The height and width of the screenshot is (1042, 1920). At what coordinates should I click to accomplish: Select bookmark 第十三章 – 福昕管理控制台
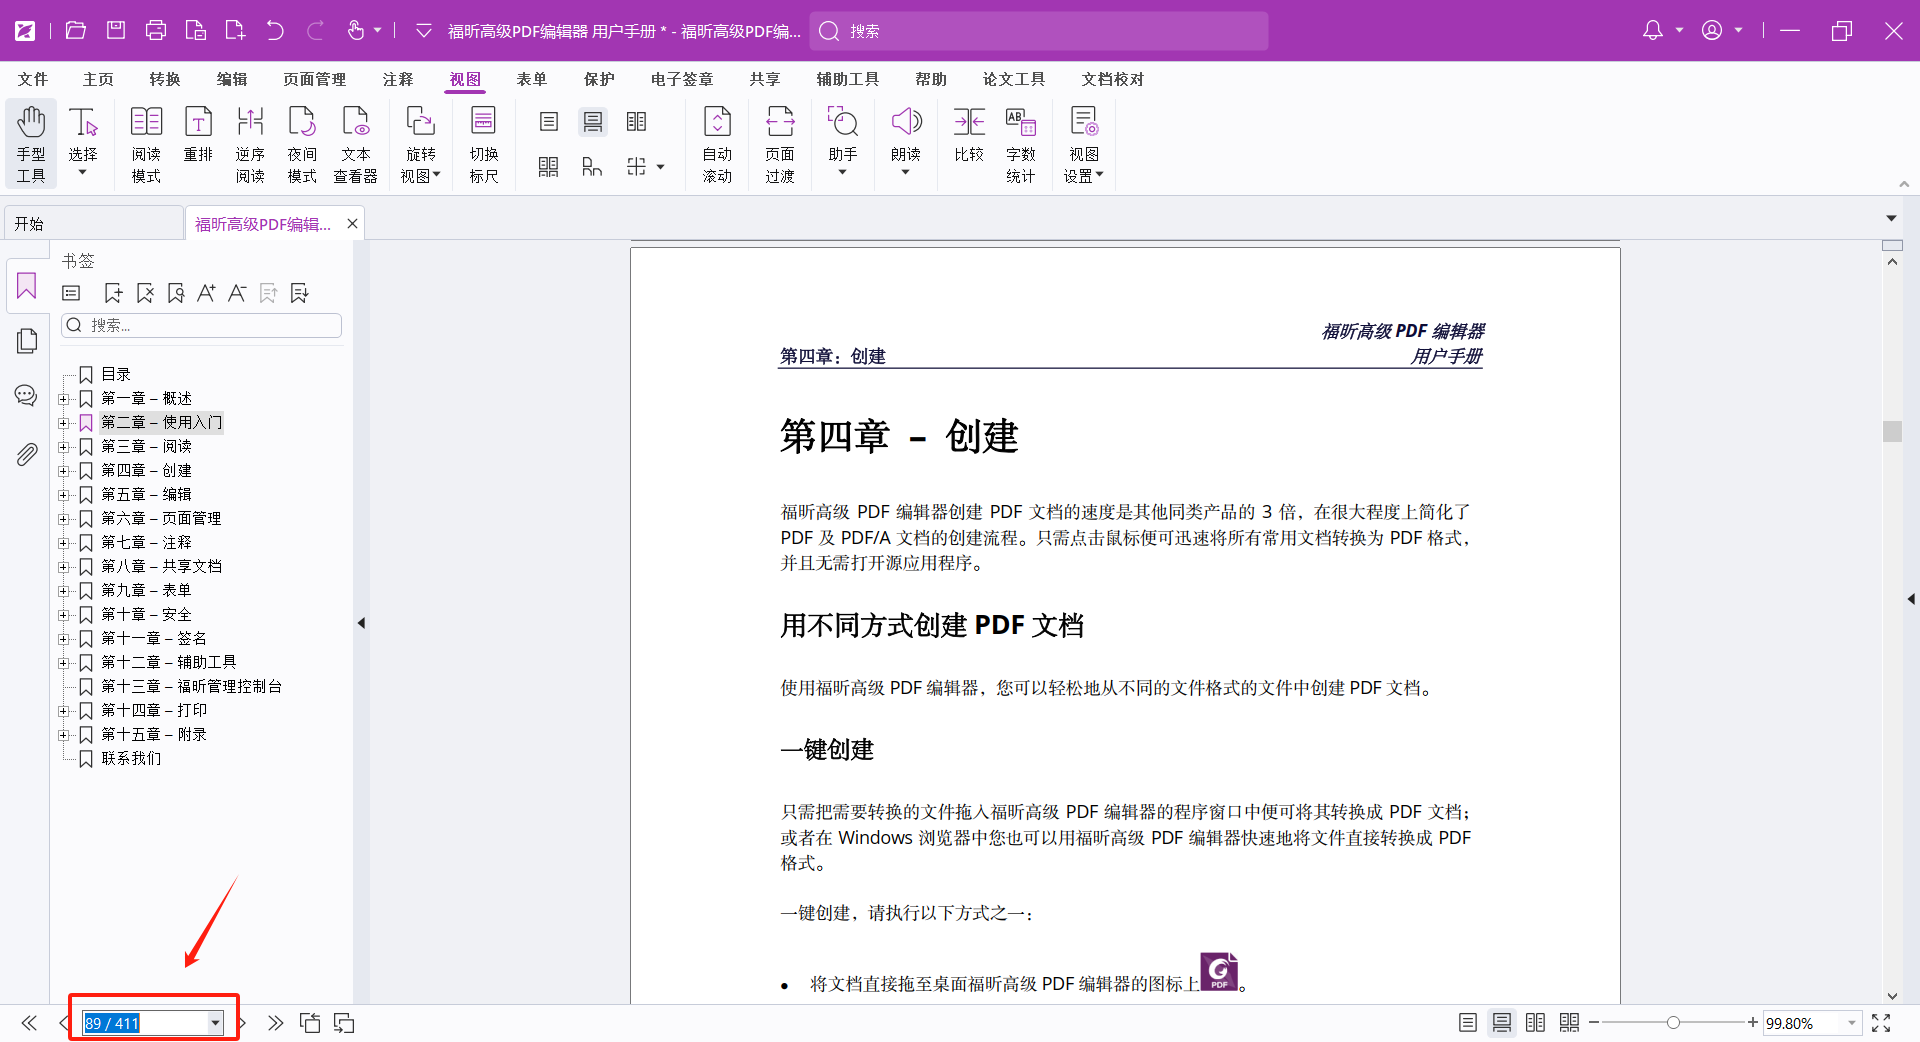(x=191, y=686)
